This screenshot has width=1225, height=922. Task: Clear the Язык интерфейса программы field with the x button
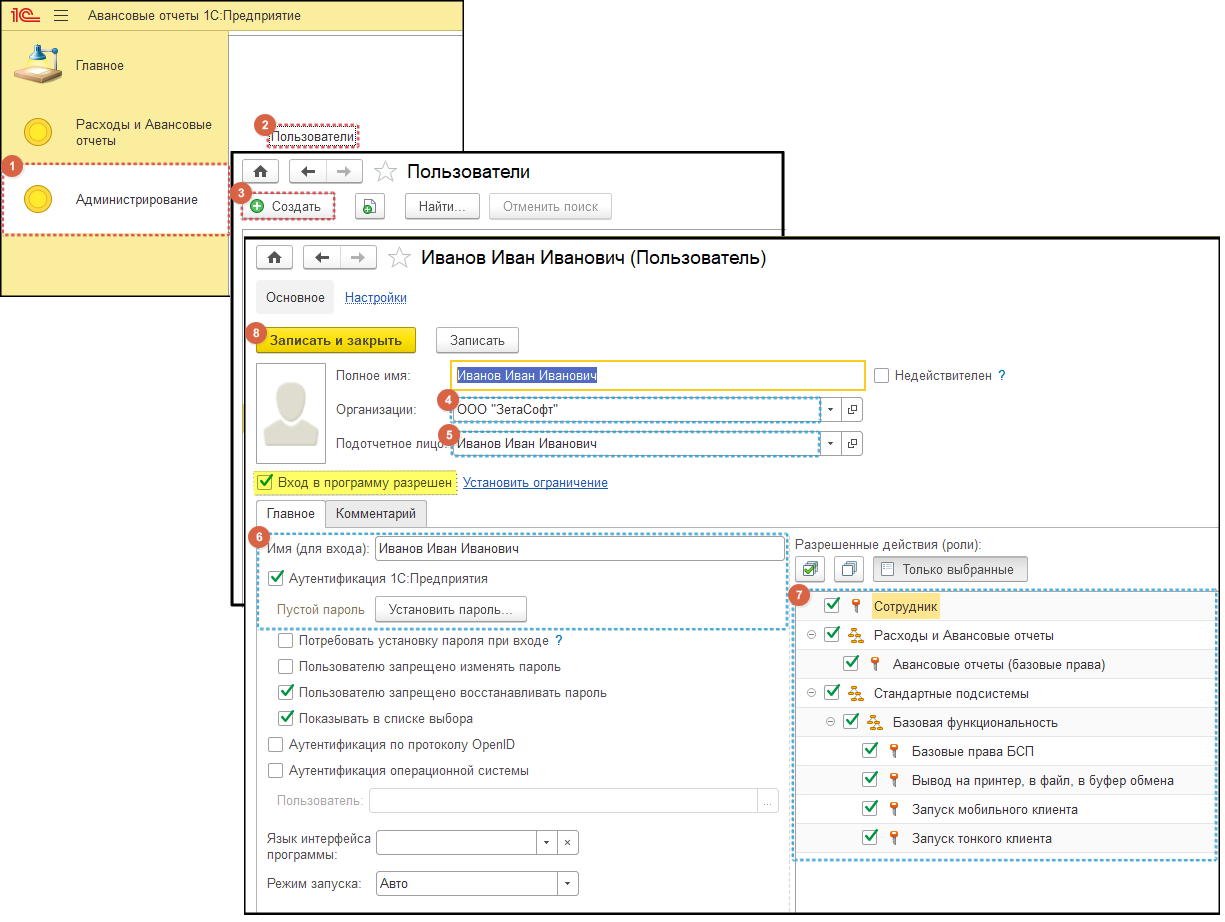(567, 843)
